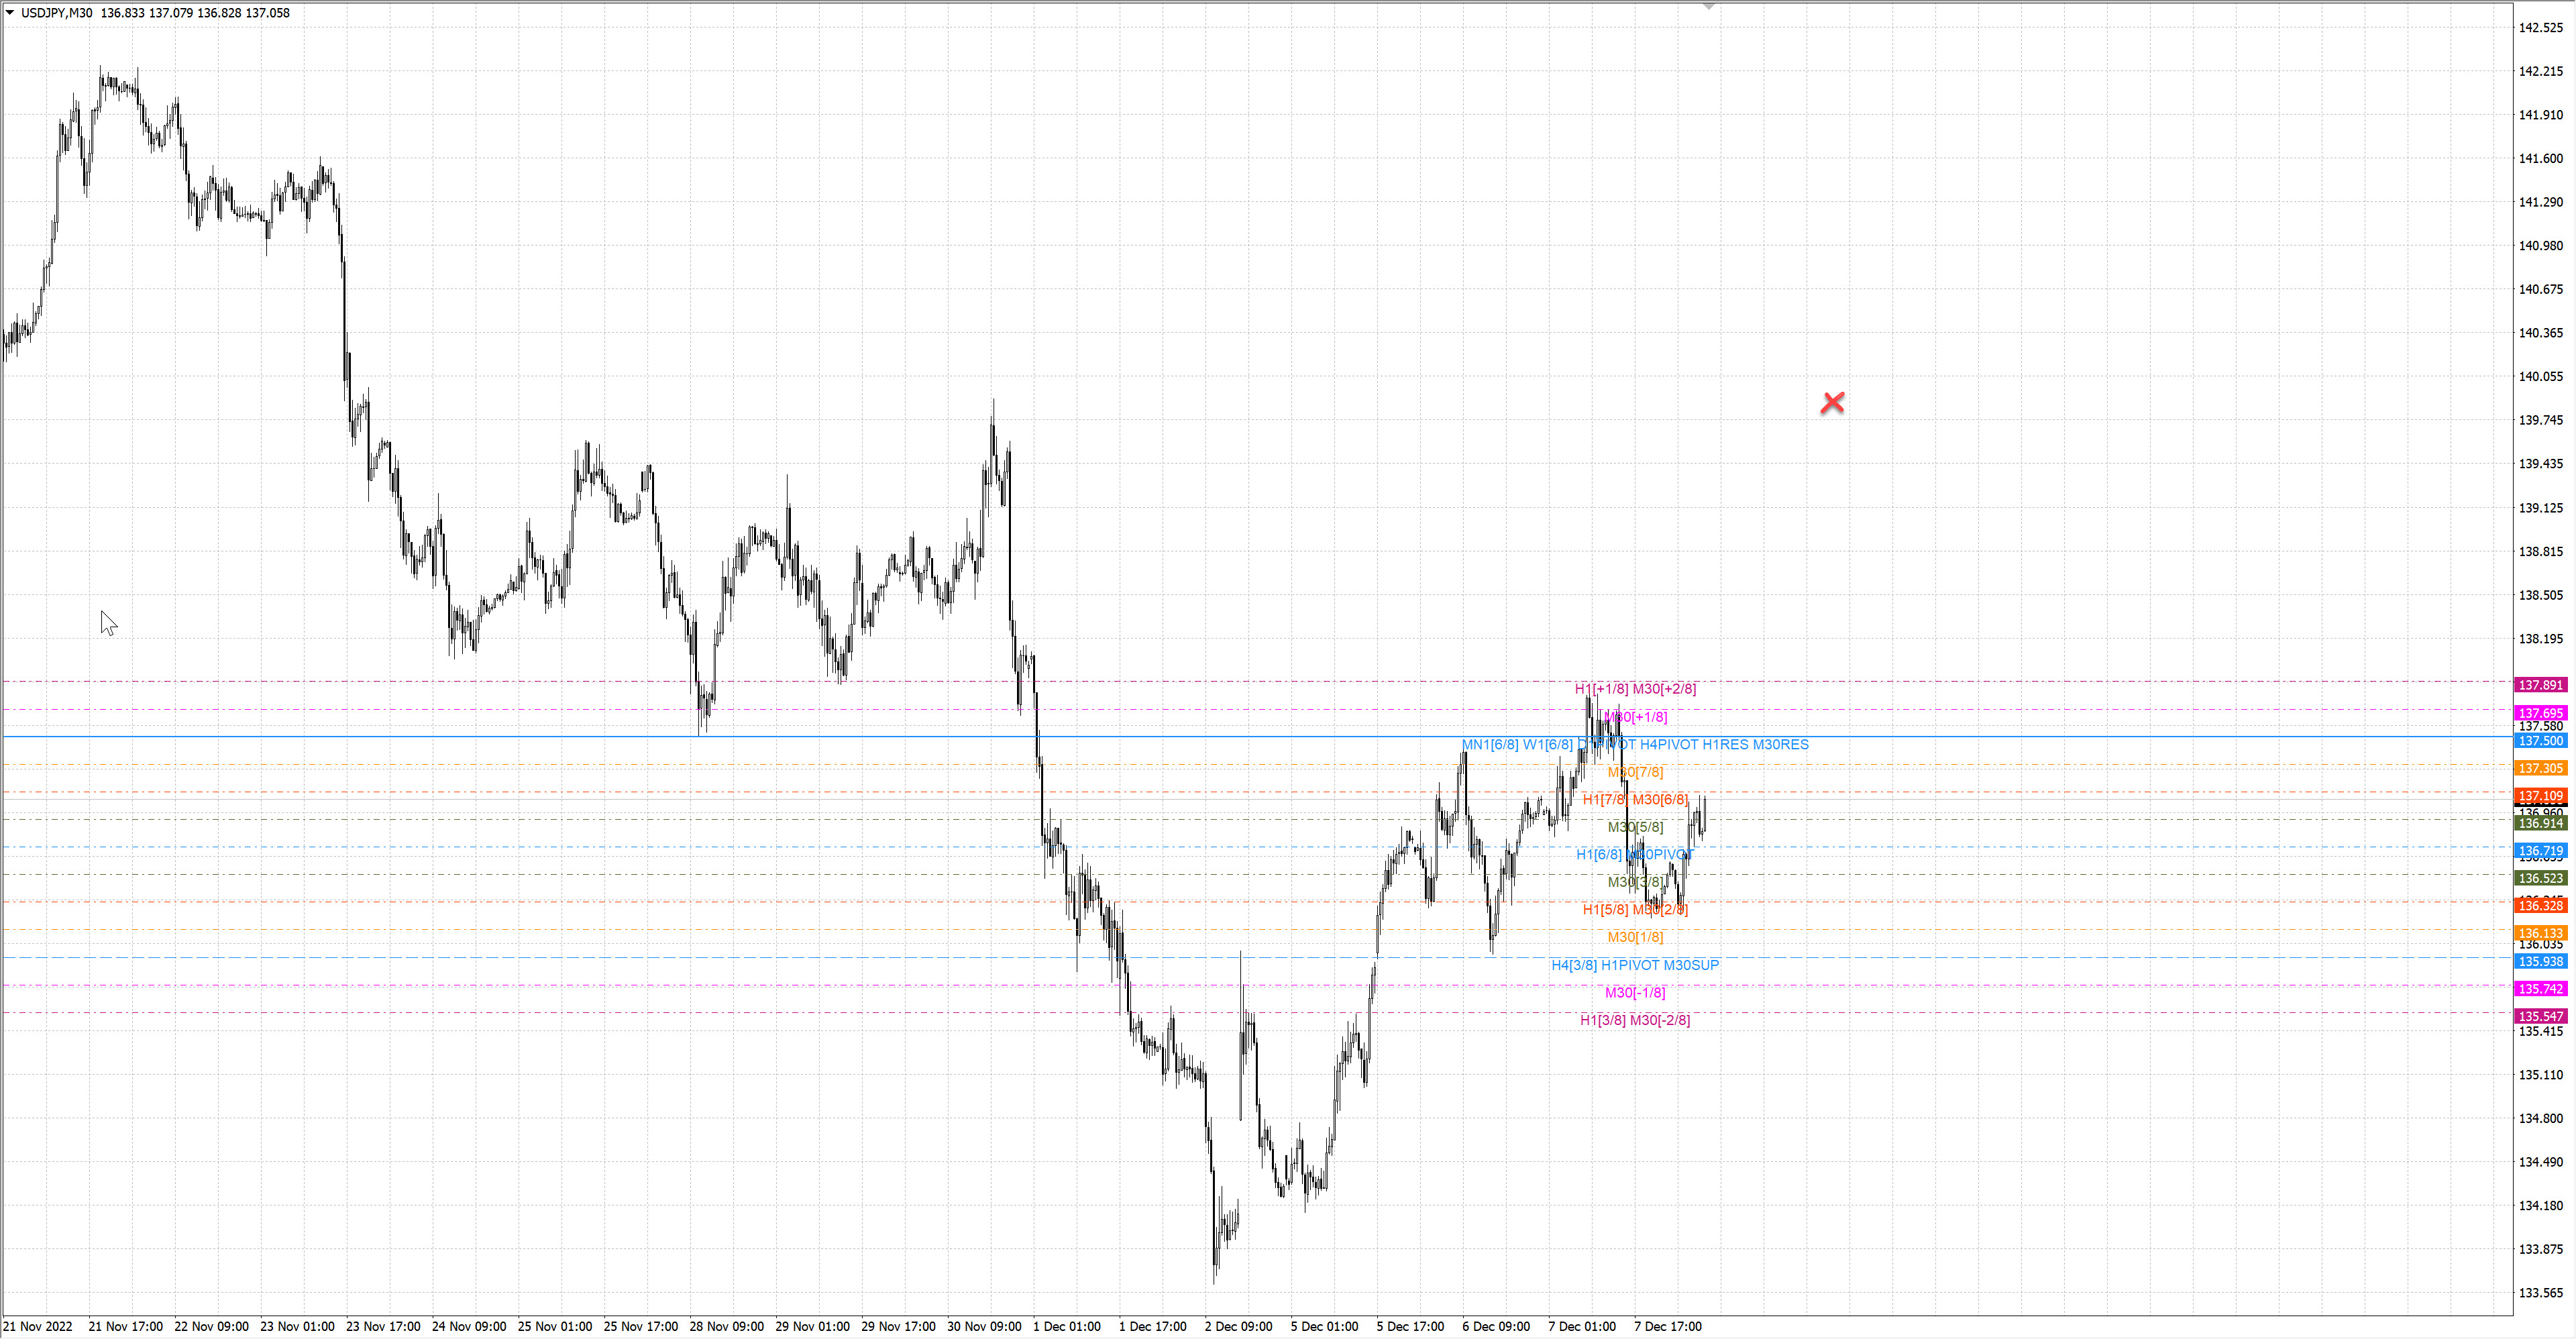
Task: Click the 137.305 orange price tag
Action: coord(2540,768)
